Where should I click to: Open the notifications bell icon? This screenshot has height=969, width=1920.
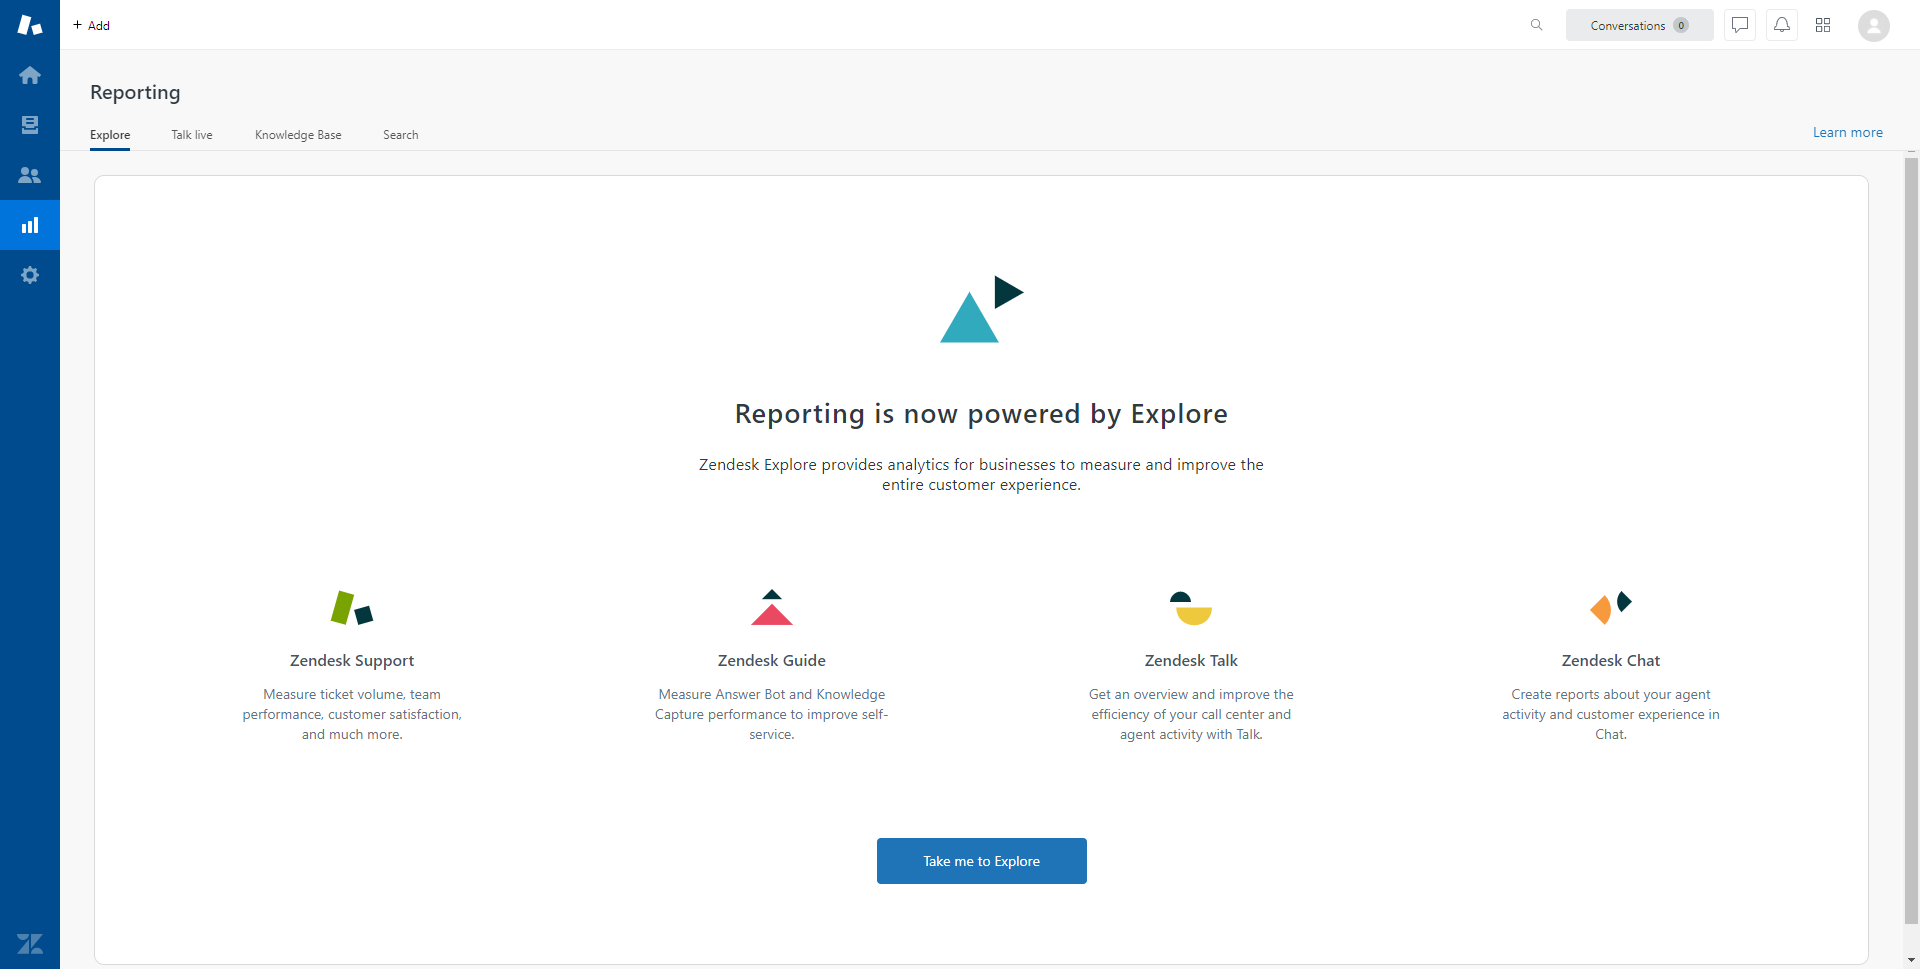(x=1782, y=25)
